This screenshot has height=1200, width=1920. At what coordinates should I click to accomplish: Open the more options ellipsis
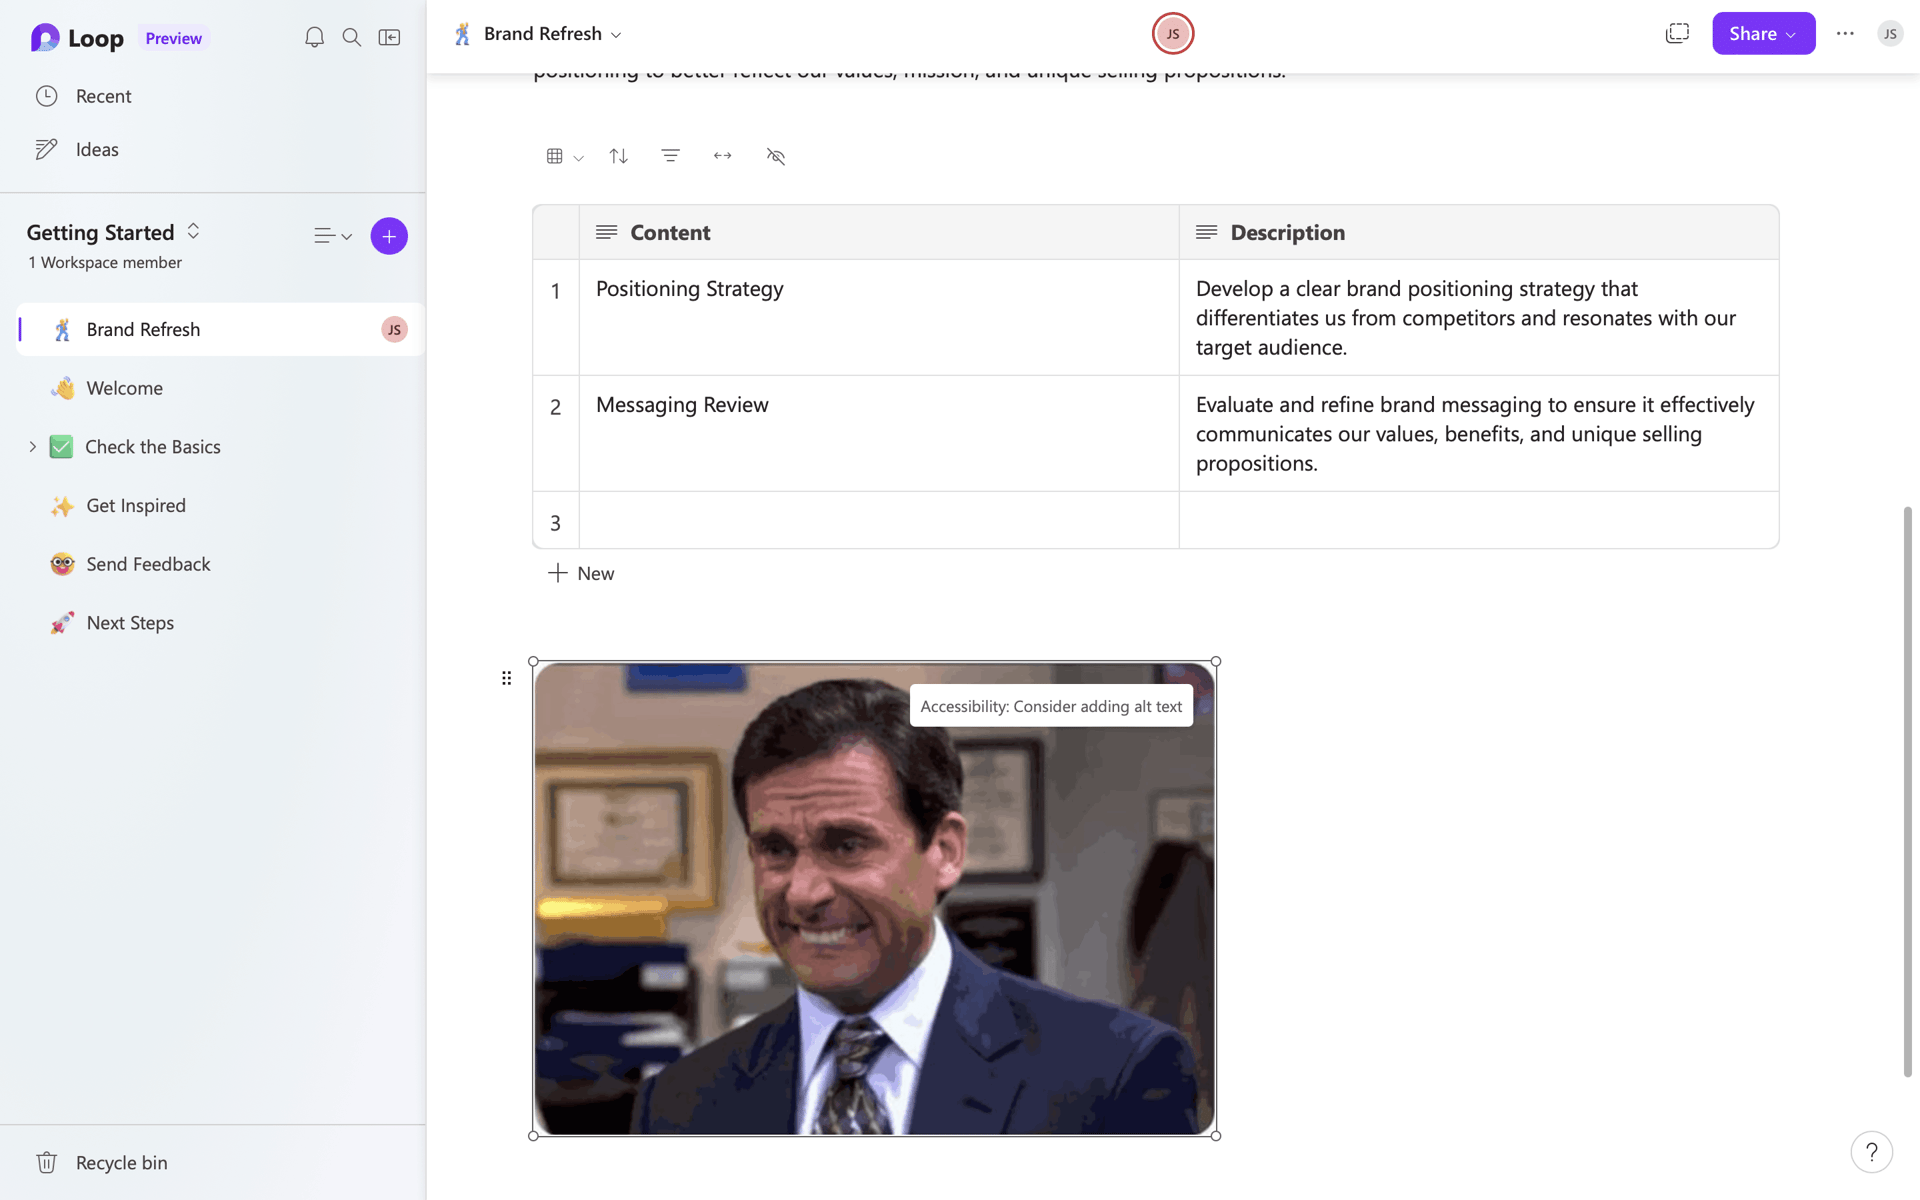[x=1845, y=34]
